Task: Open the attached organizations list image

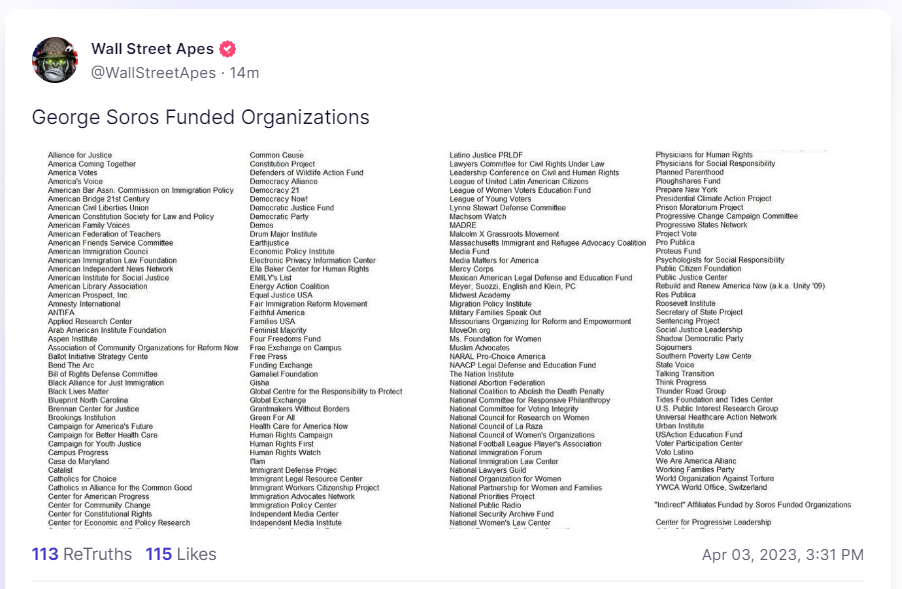Action: click(x=448, y=339)
